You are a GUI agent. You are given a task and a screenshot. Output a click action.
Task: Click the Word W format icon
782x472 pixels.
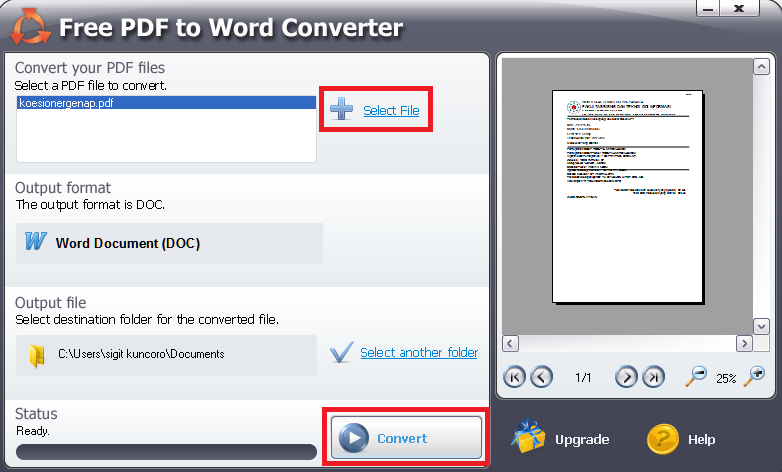coord(36,241)
